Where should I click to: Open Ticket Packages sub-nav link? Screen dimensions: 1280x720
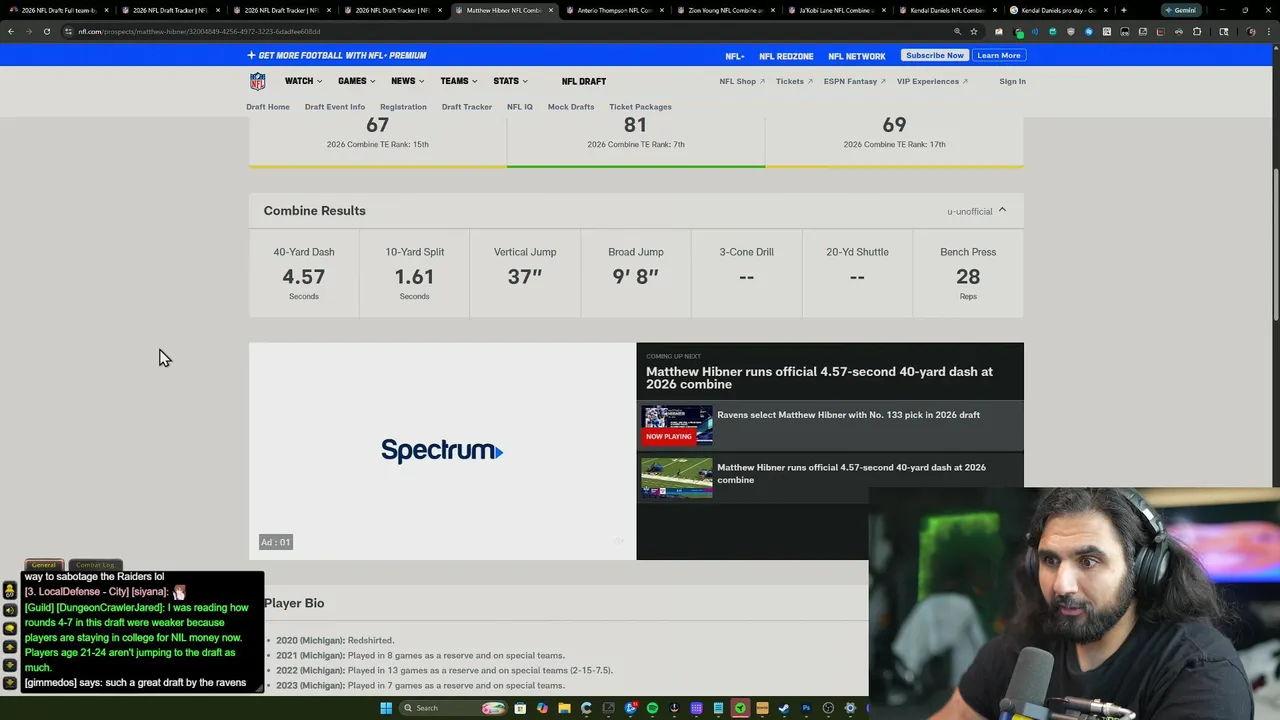pos(640,107)
